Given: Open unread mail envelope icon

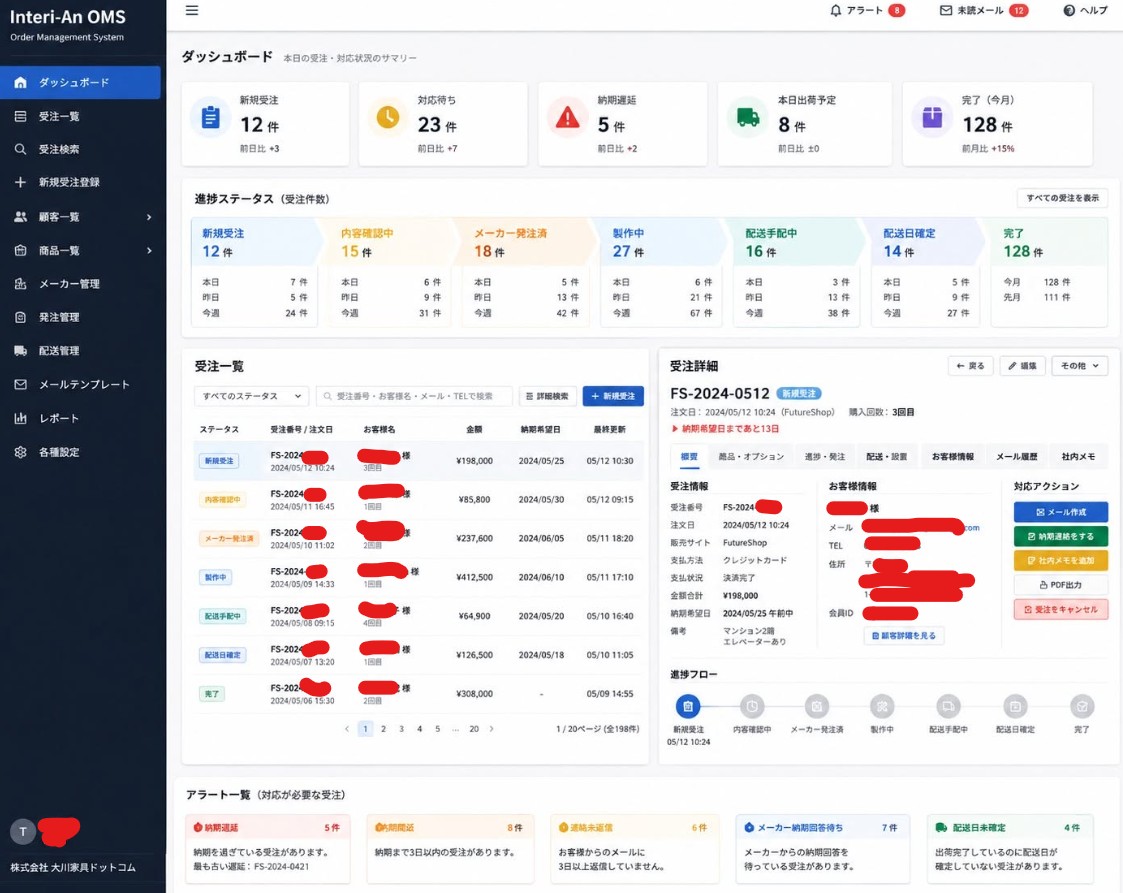Looking at the screenshot, I should point(946,11).
